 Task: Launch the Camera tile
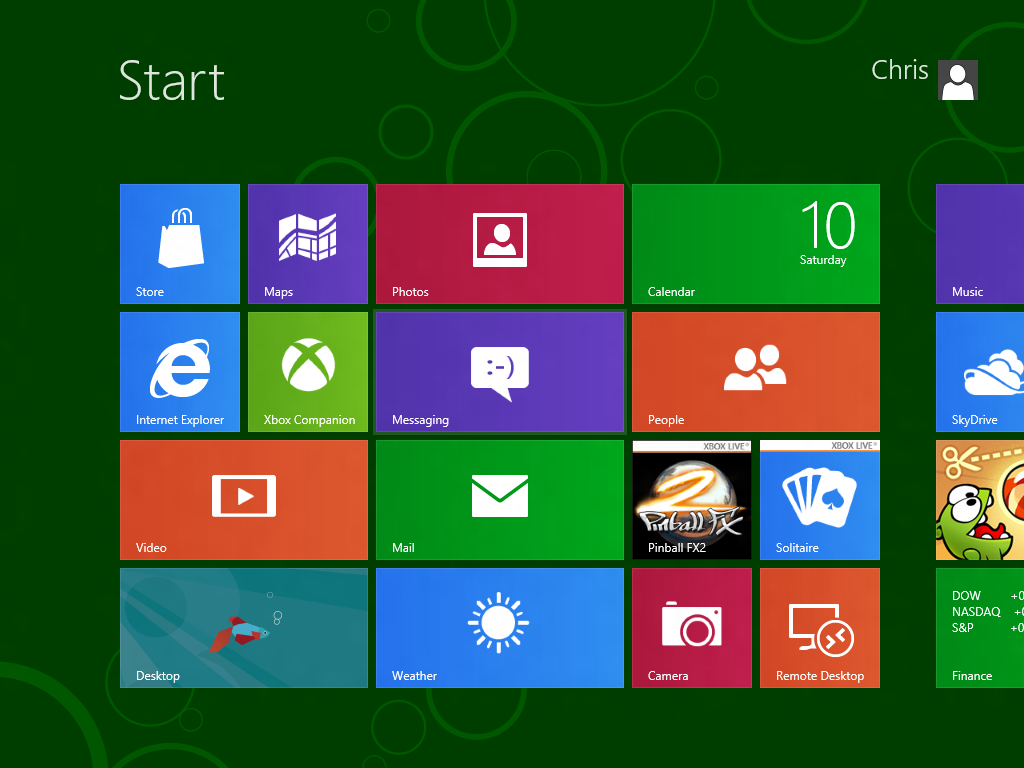pos(692,627)
